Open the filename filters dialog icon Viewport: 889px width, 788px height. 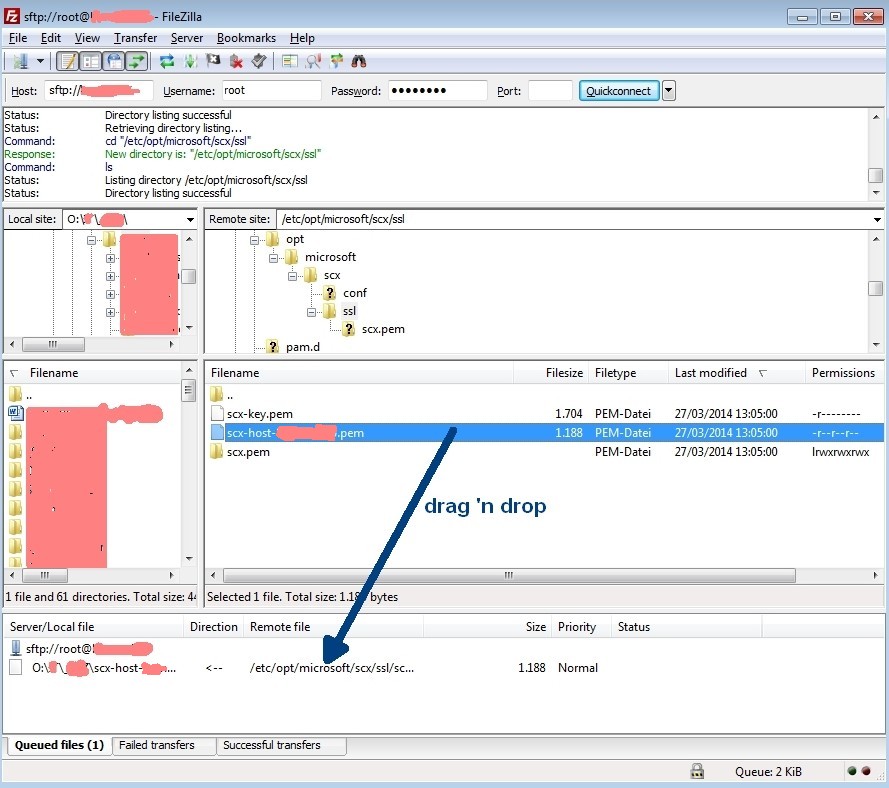pos(290,61)
